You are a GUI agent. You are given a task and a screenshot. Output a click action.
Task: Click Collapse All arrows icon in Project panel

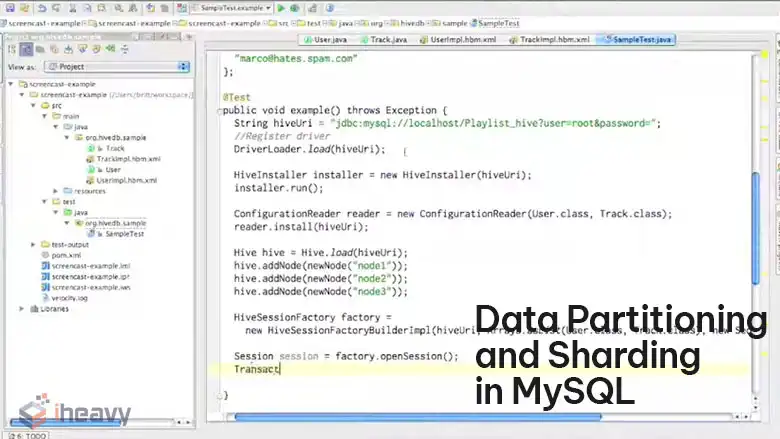pyautogui.click(x=110, y=49)
